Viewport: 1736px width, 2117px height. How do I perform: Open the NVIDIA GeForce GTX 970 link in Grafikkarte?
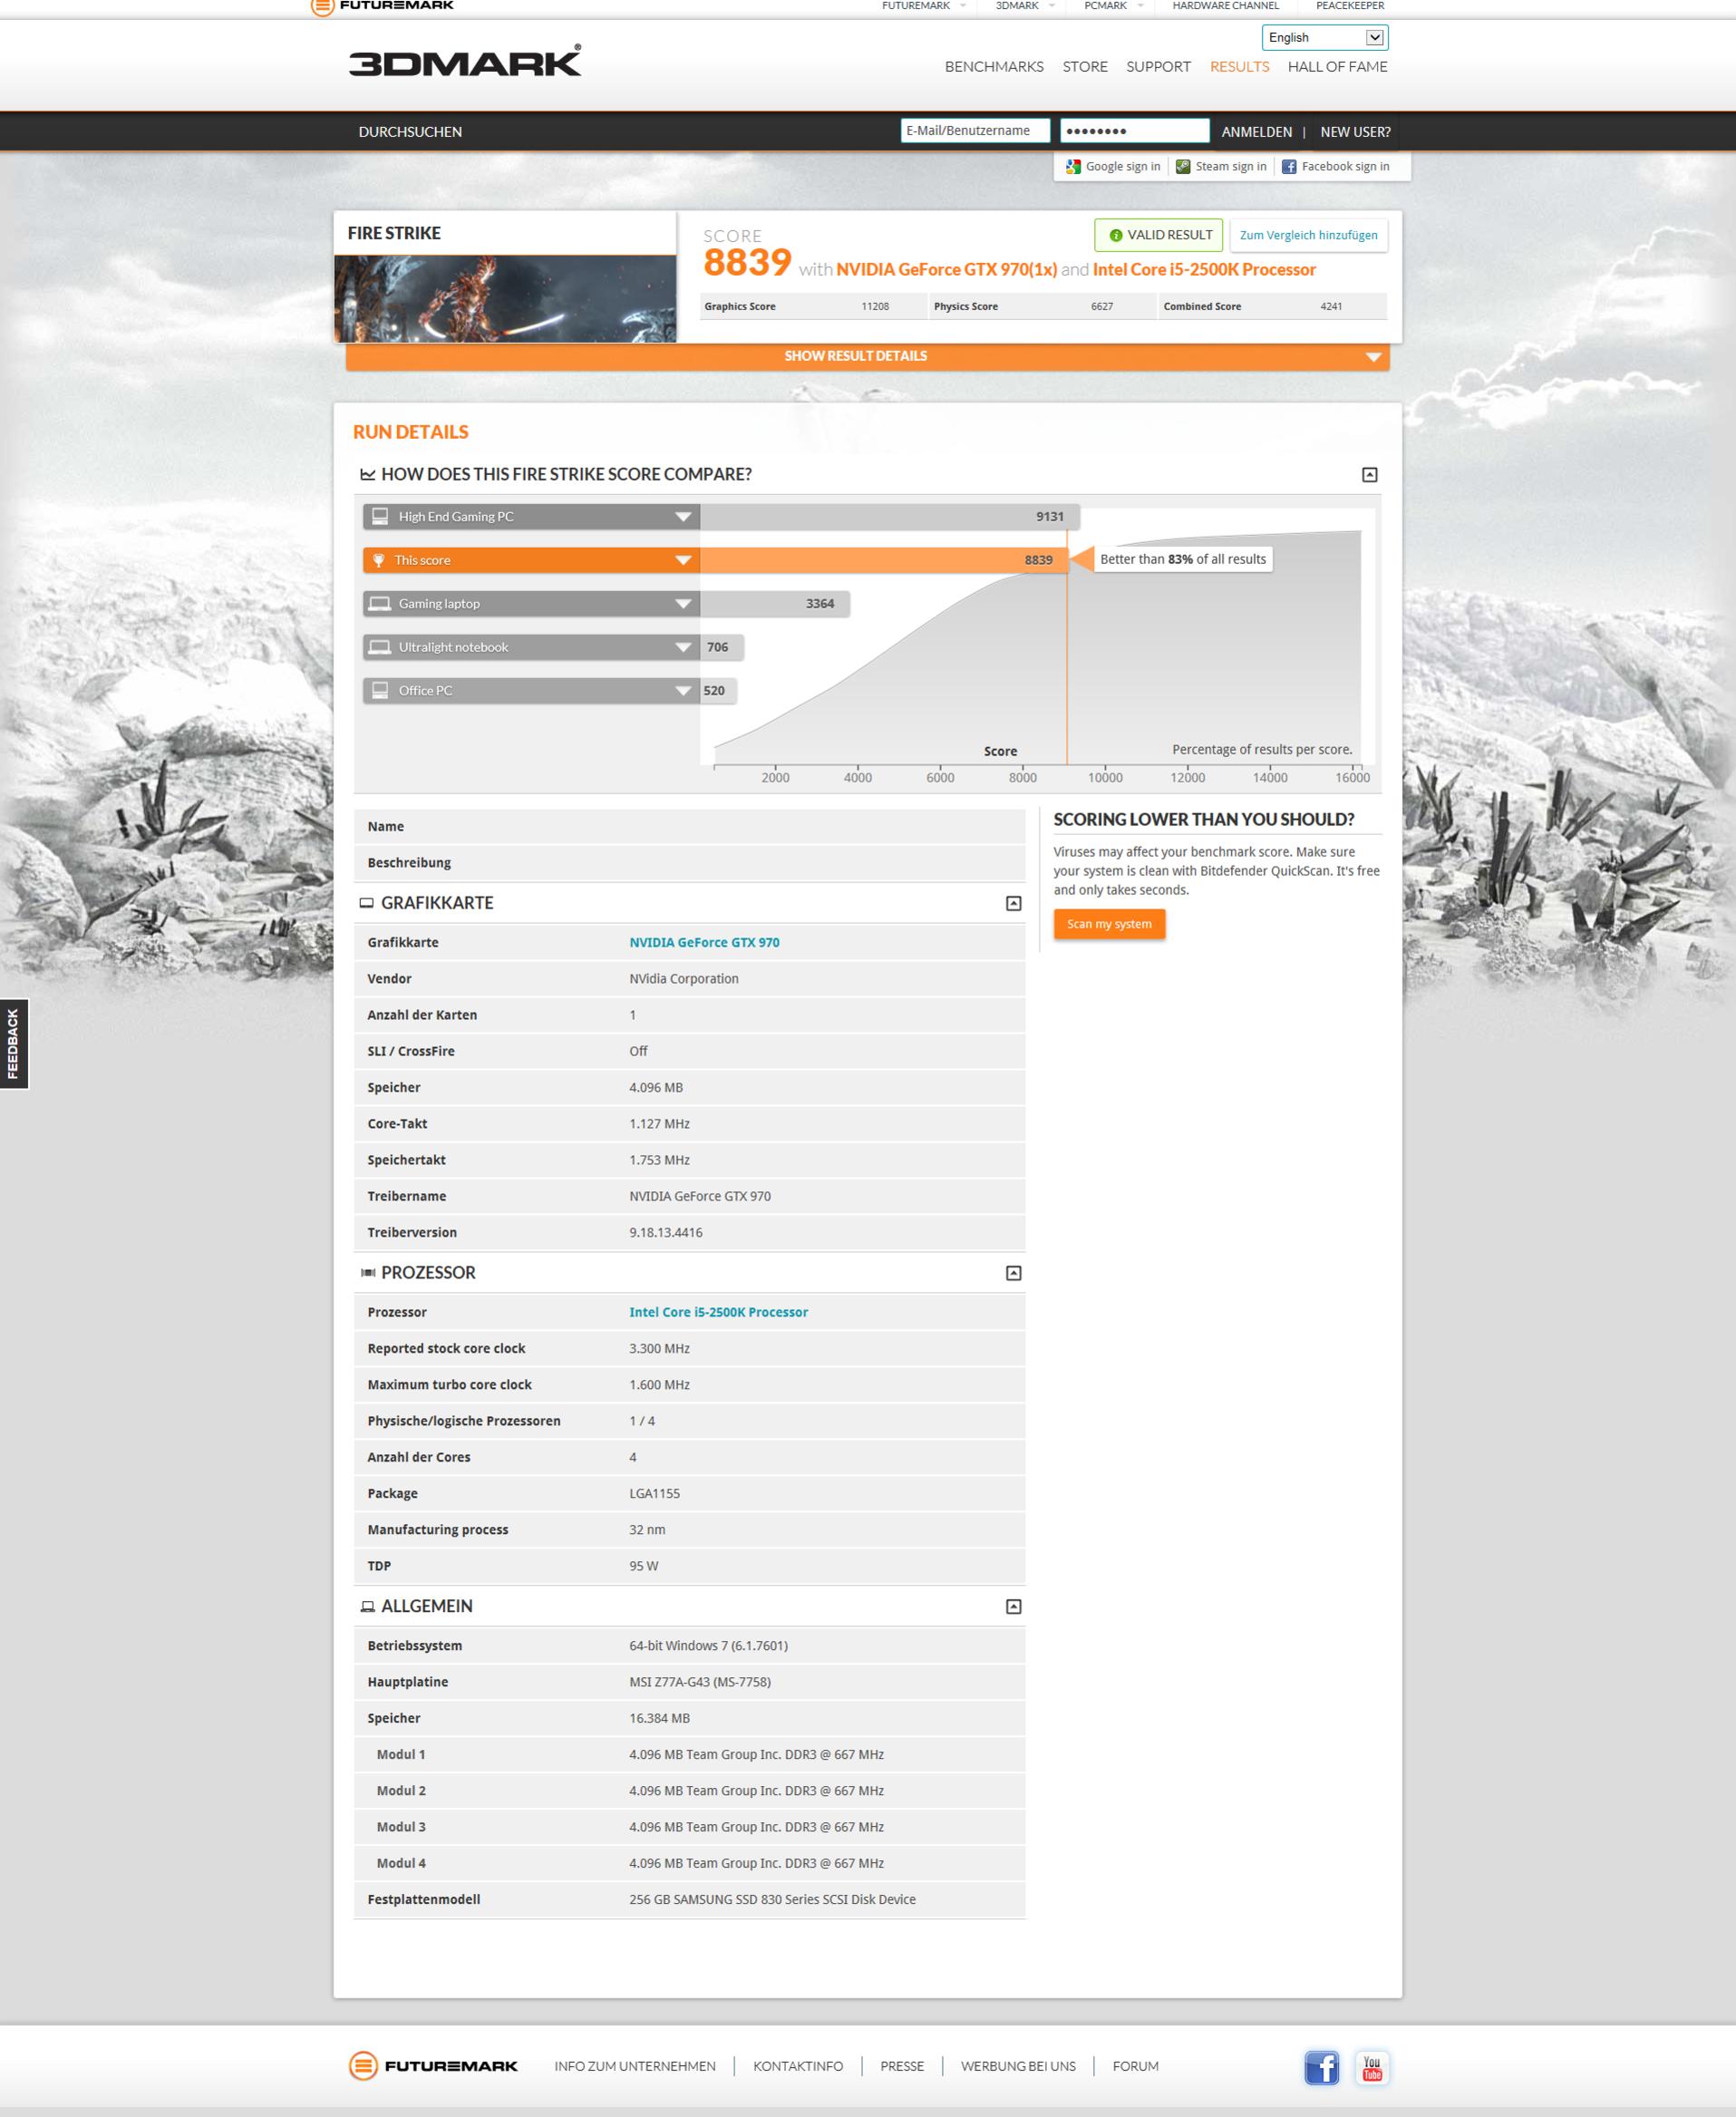click(x=704, y=942)
